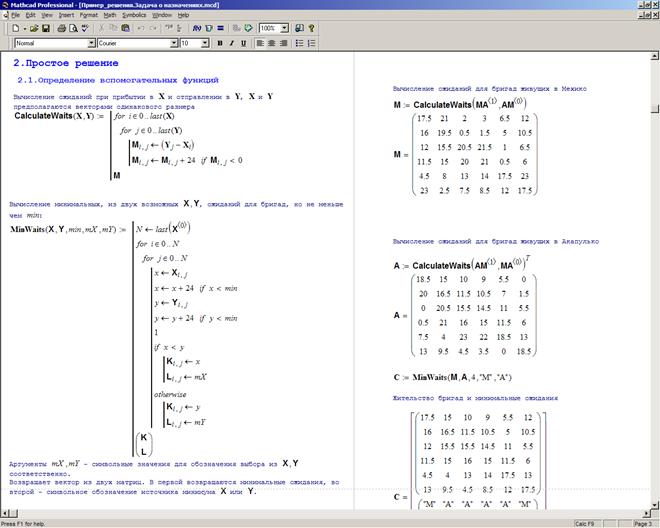Click the Align Down regions icon
Viewport: 660px width, 528px height.
[180, 28]
